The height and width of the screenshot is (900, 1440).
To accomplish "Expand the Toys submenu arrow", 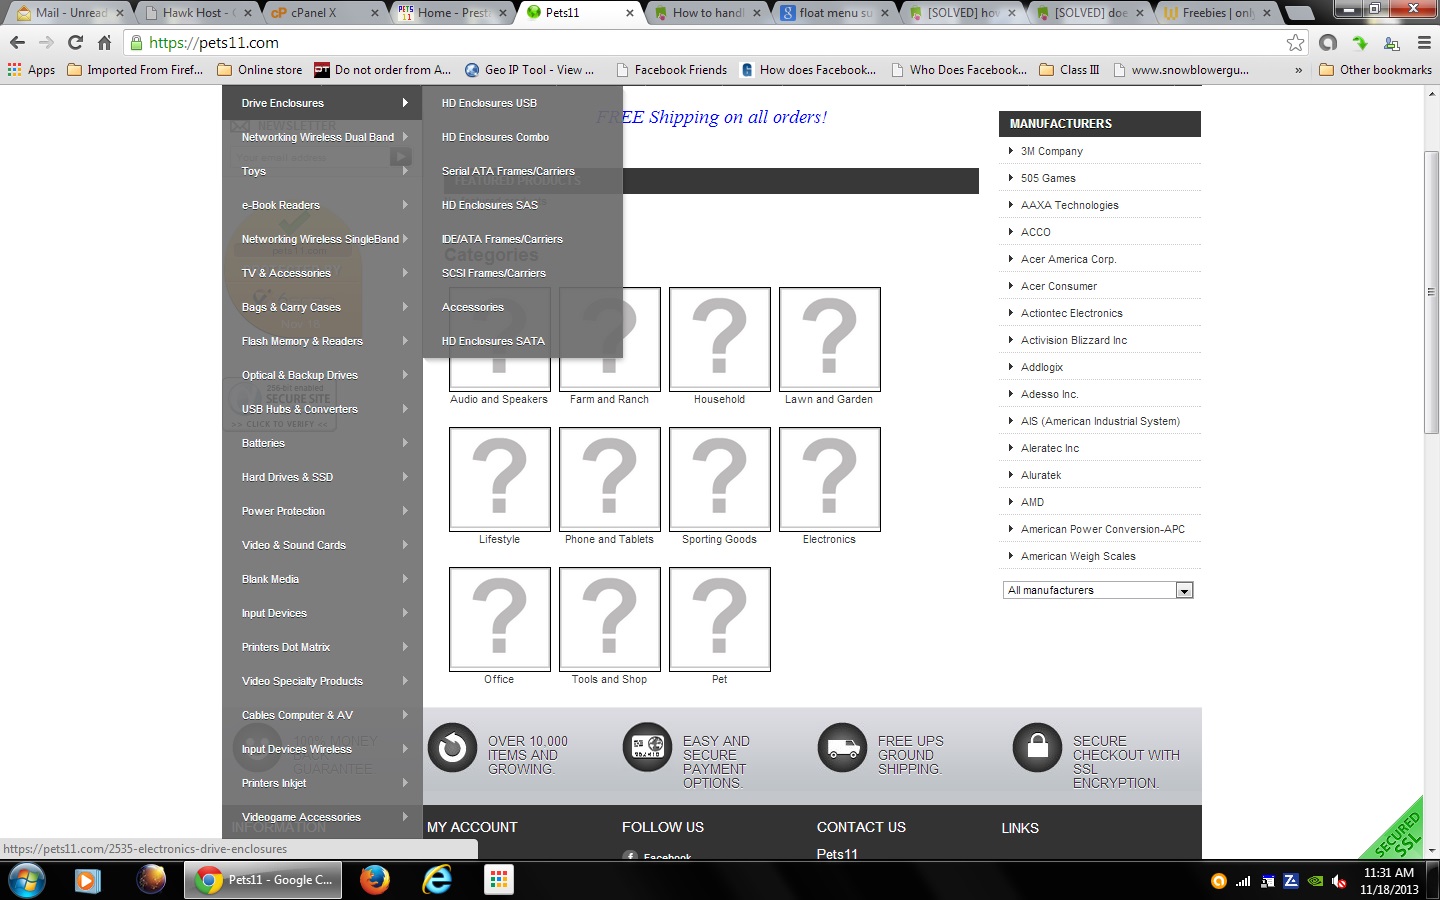I will pyautogui.click(x=405, y=171).
